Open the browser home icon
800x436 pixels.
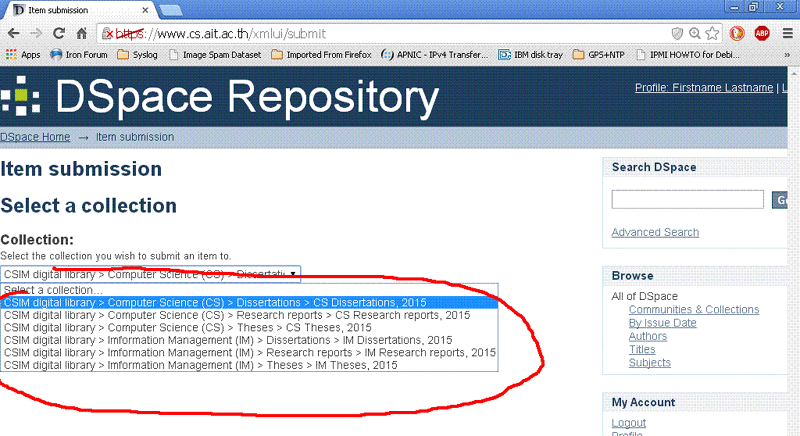81,34
